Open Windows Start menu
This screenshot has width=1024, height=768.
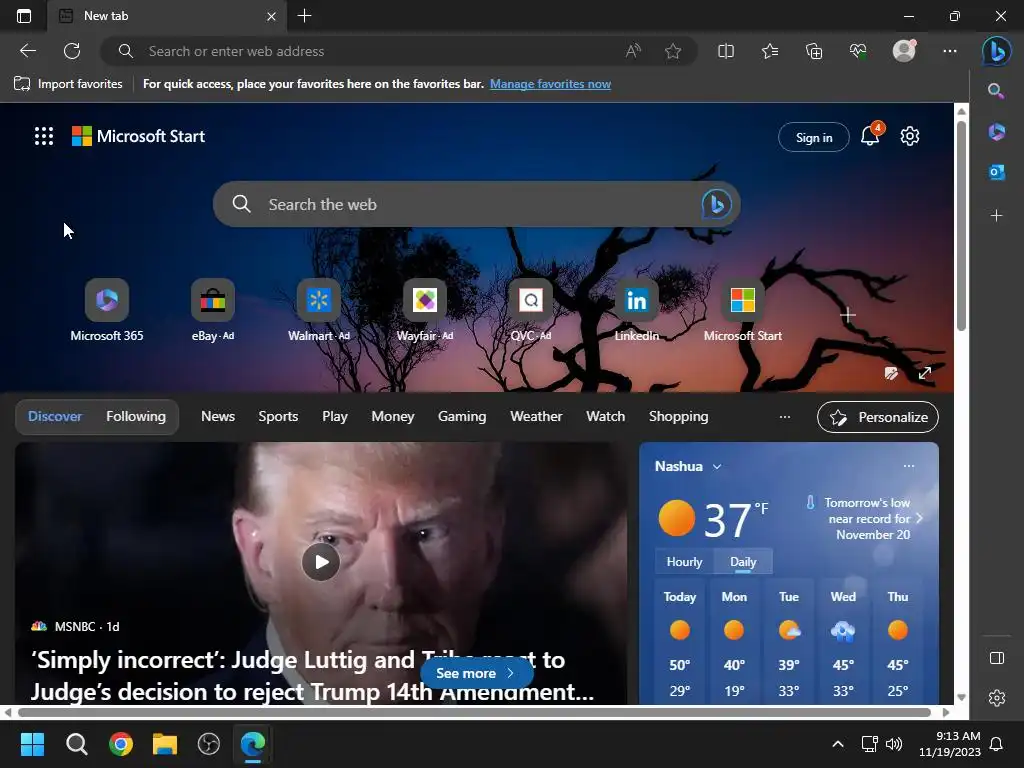pos(32,744)
